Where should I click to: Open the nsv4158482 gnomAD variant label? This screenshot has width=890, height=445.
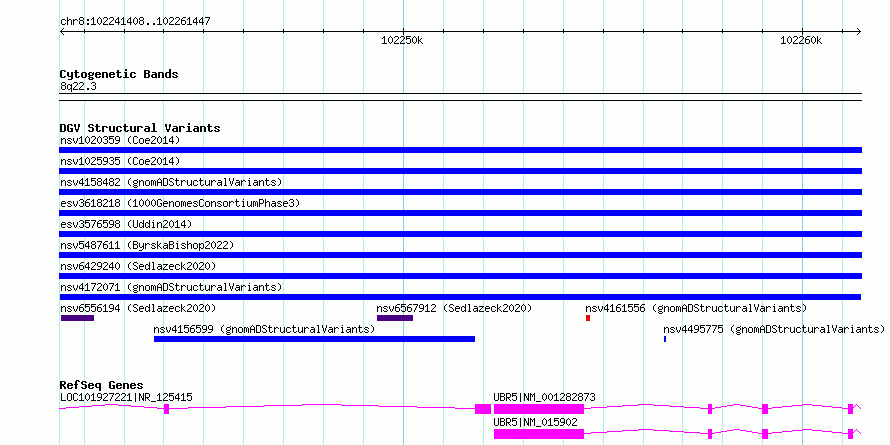171,182
